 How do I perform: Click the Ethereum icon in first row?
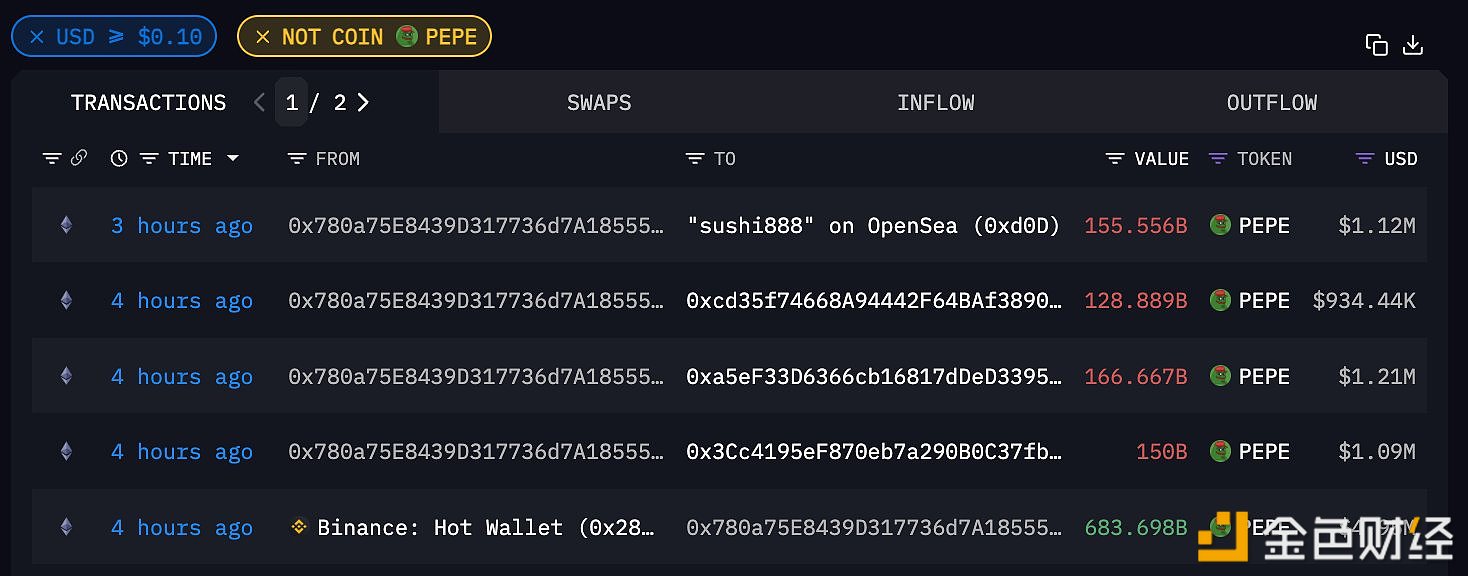[x=66, y=225]
